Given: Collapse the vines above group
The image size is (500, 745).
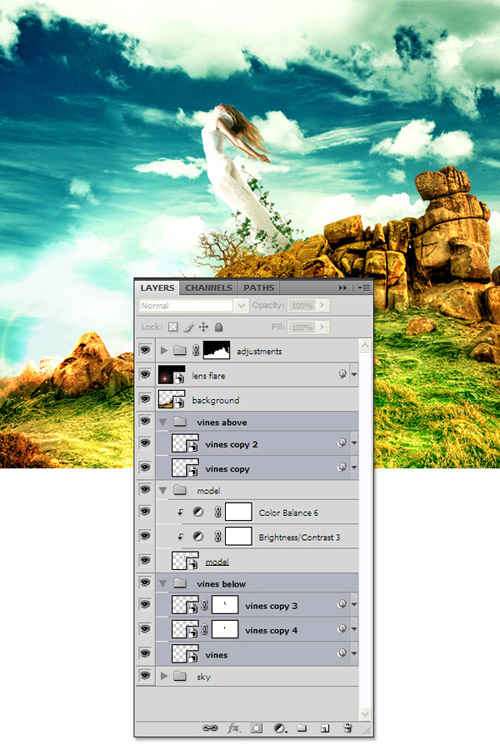Looking at the screenshot, I should click(x=163, y=422).
